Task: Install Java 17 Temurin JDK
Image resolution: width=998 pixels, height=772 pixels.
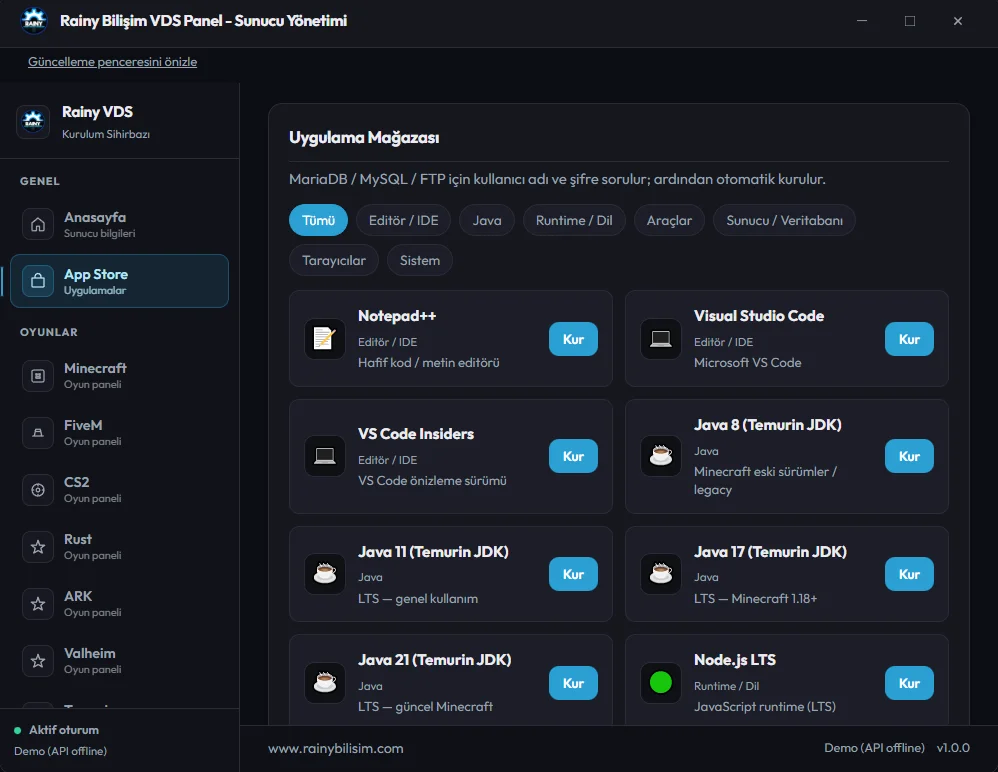Action: click(909, 573)
